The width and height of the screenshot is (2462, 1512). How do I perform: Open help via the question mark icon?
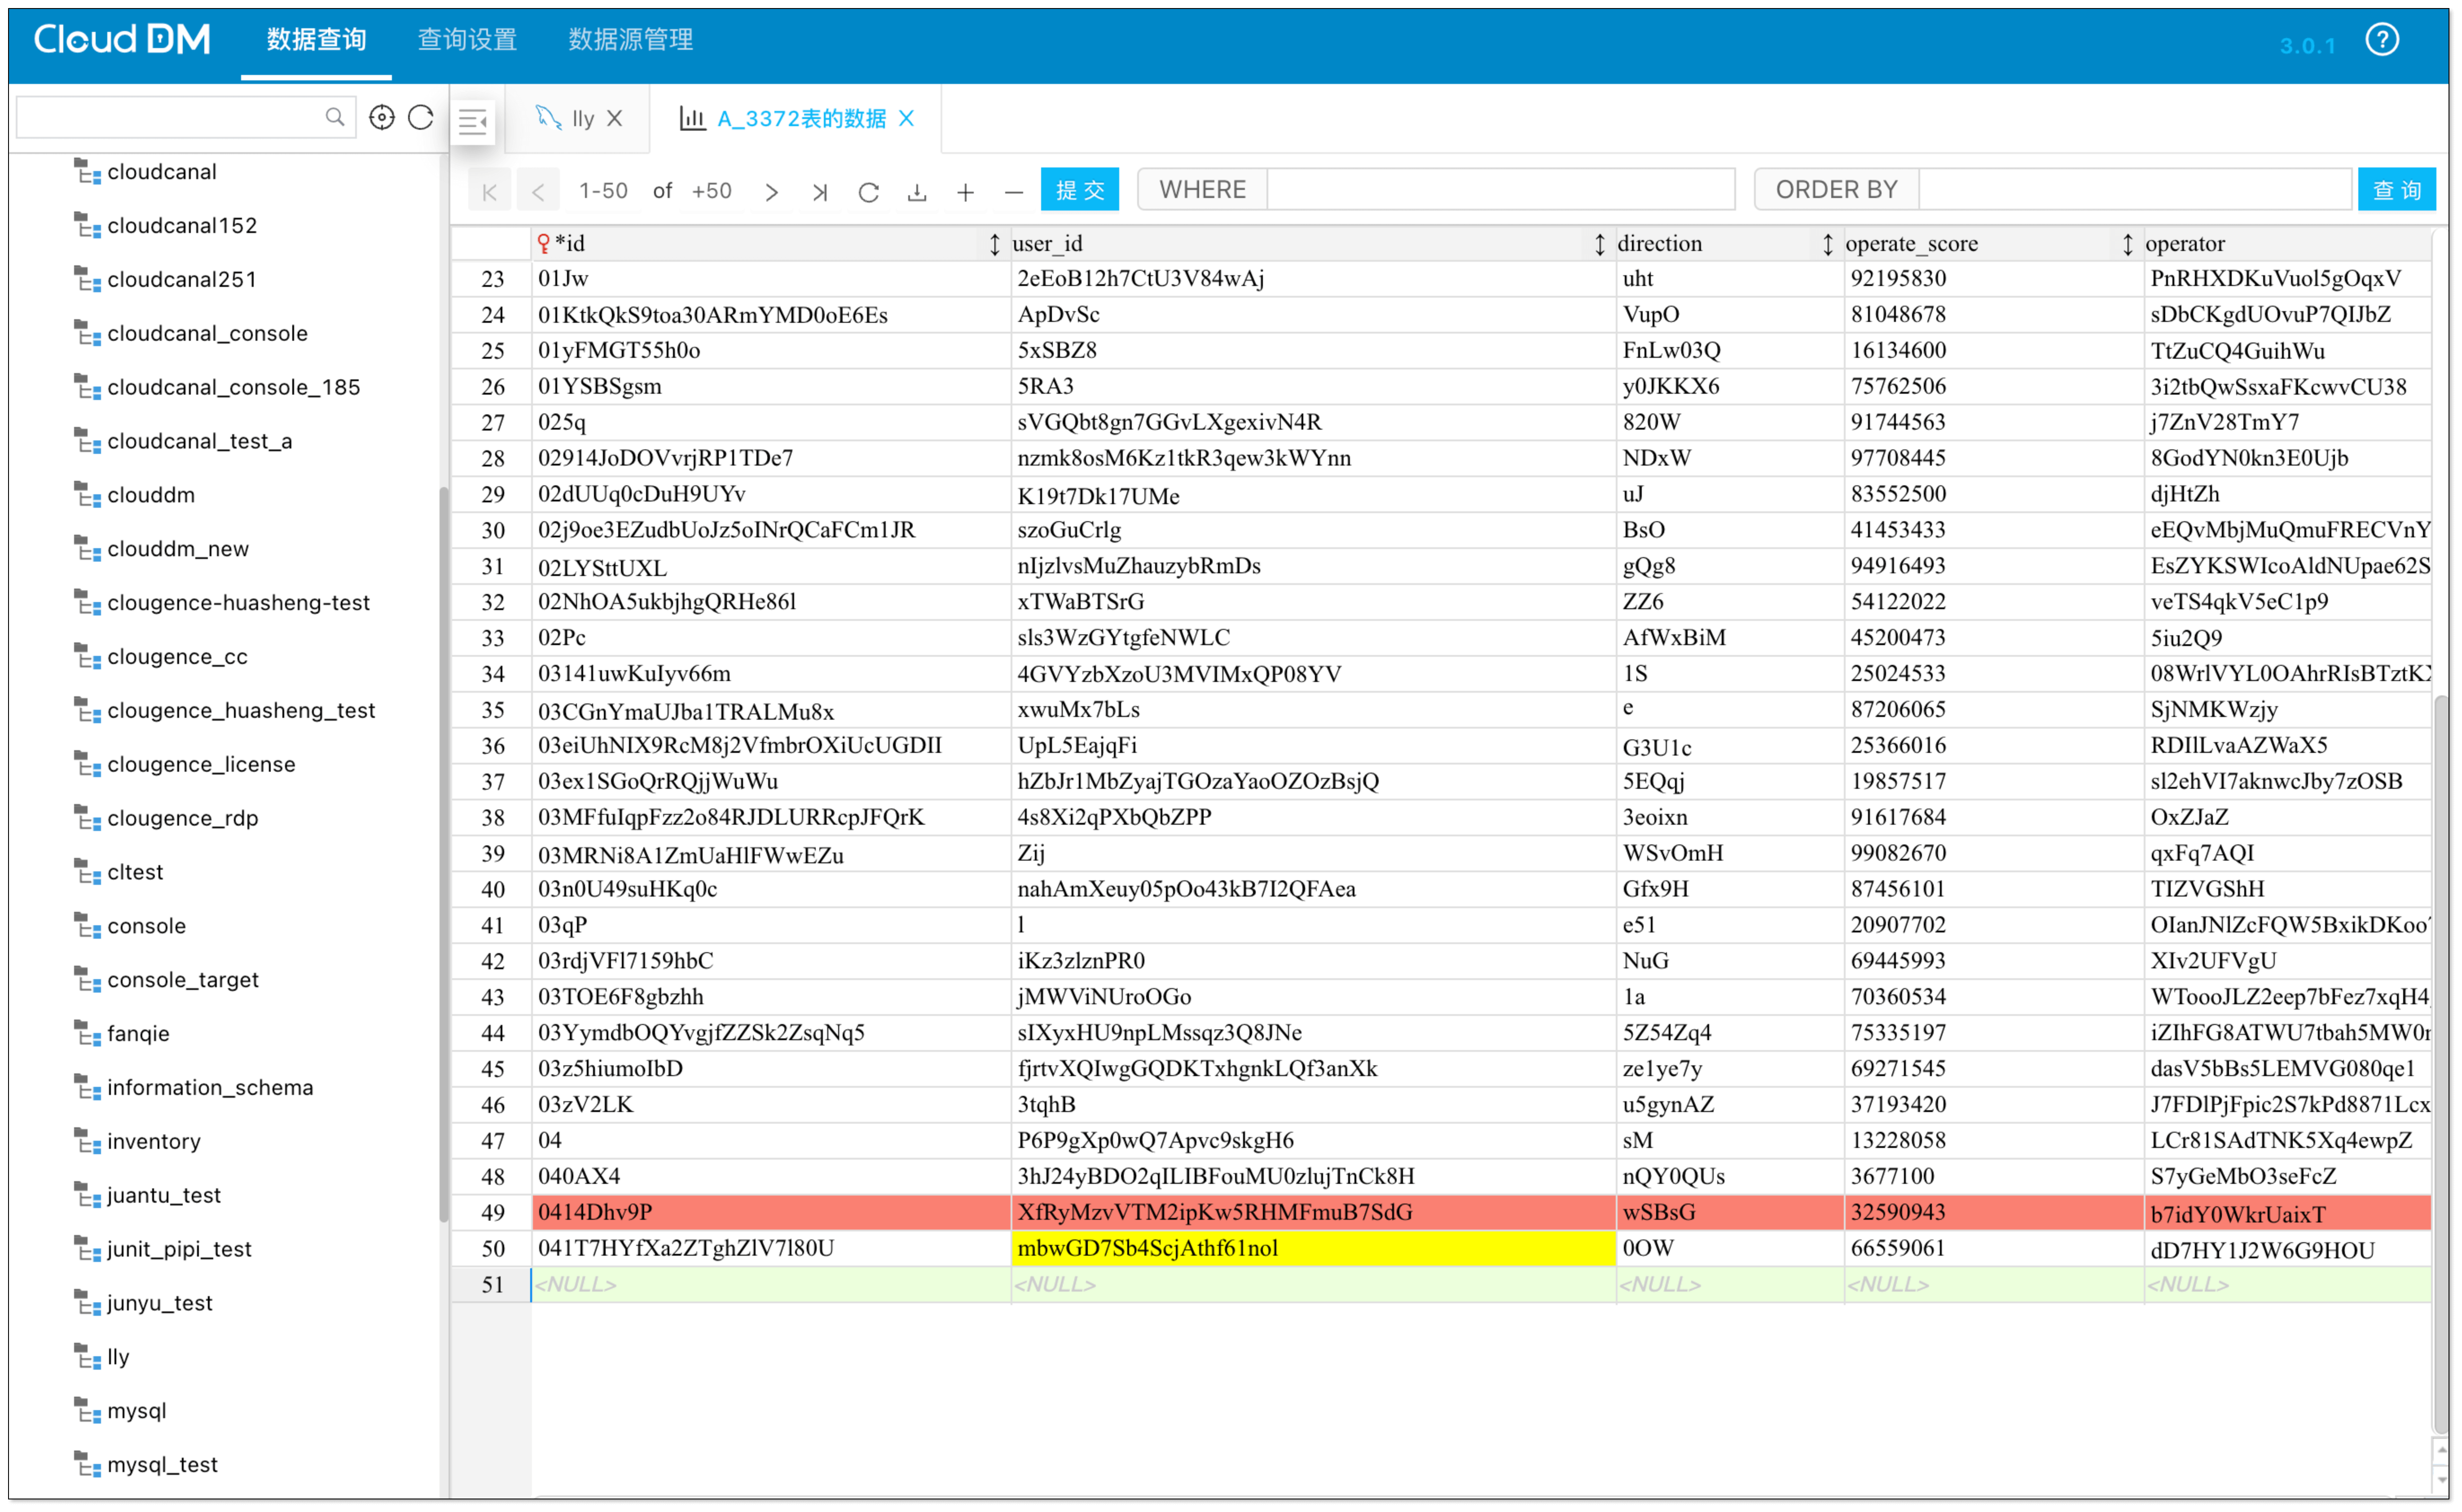pos(2383,40)
